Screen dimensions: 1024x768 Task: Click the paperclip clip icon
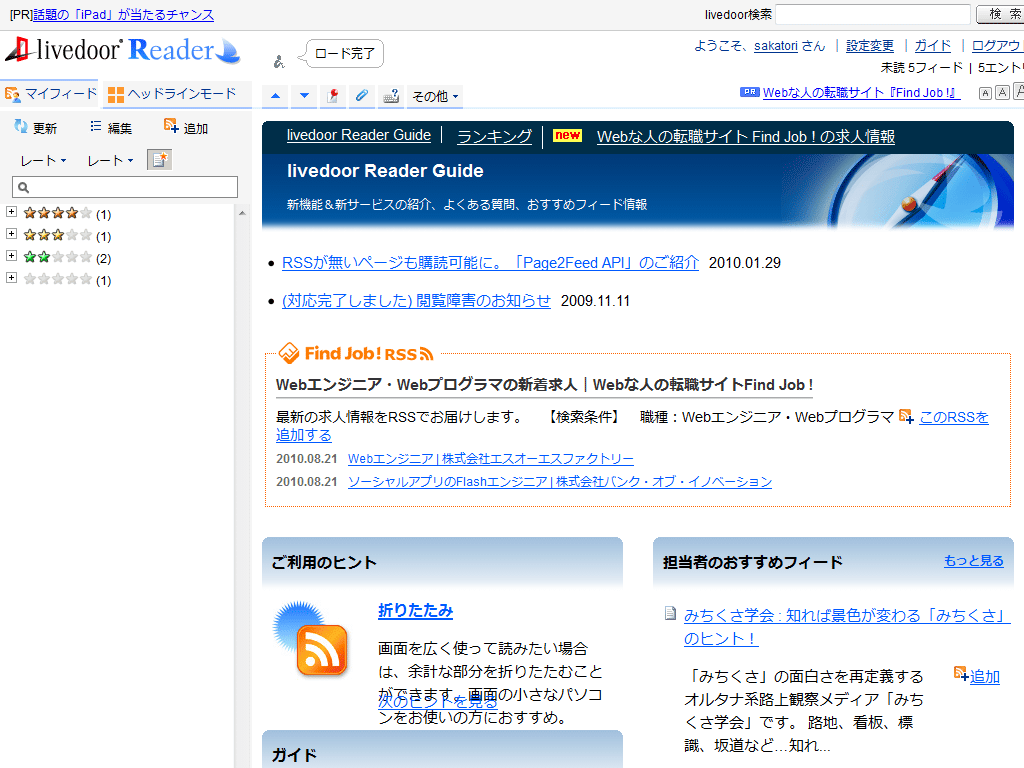pyautogui.click(x=362, y=96)
